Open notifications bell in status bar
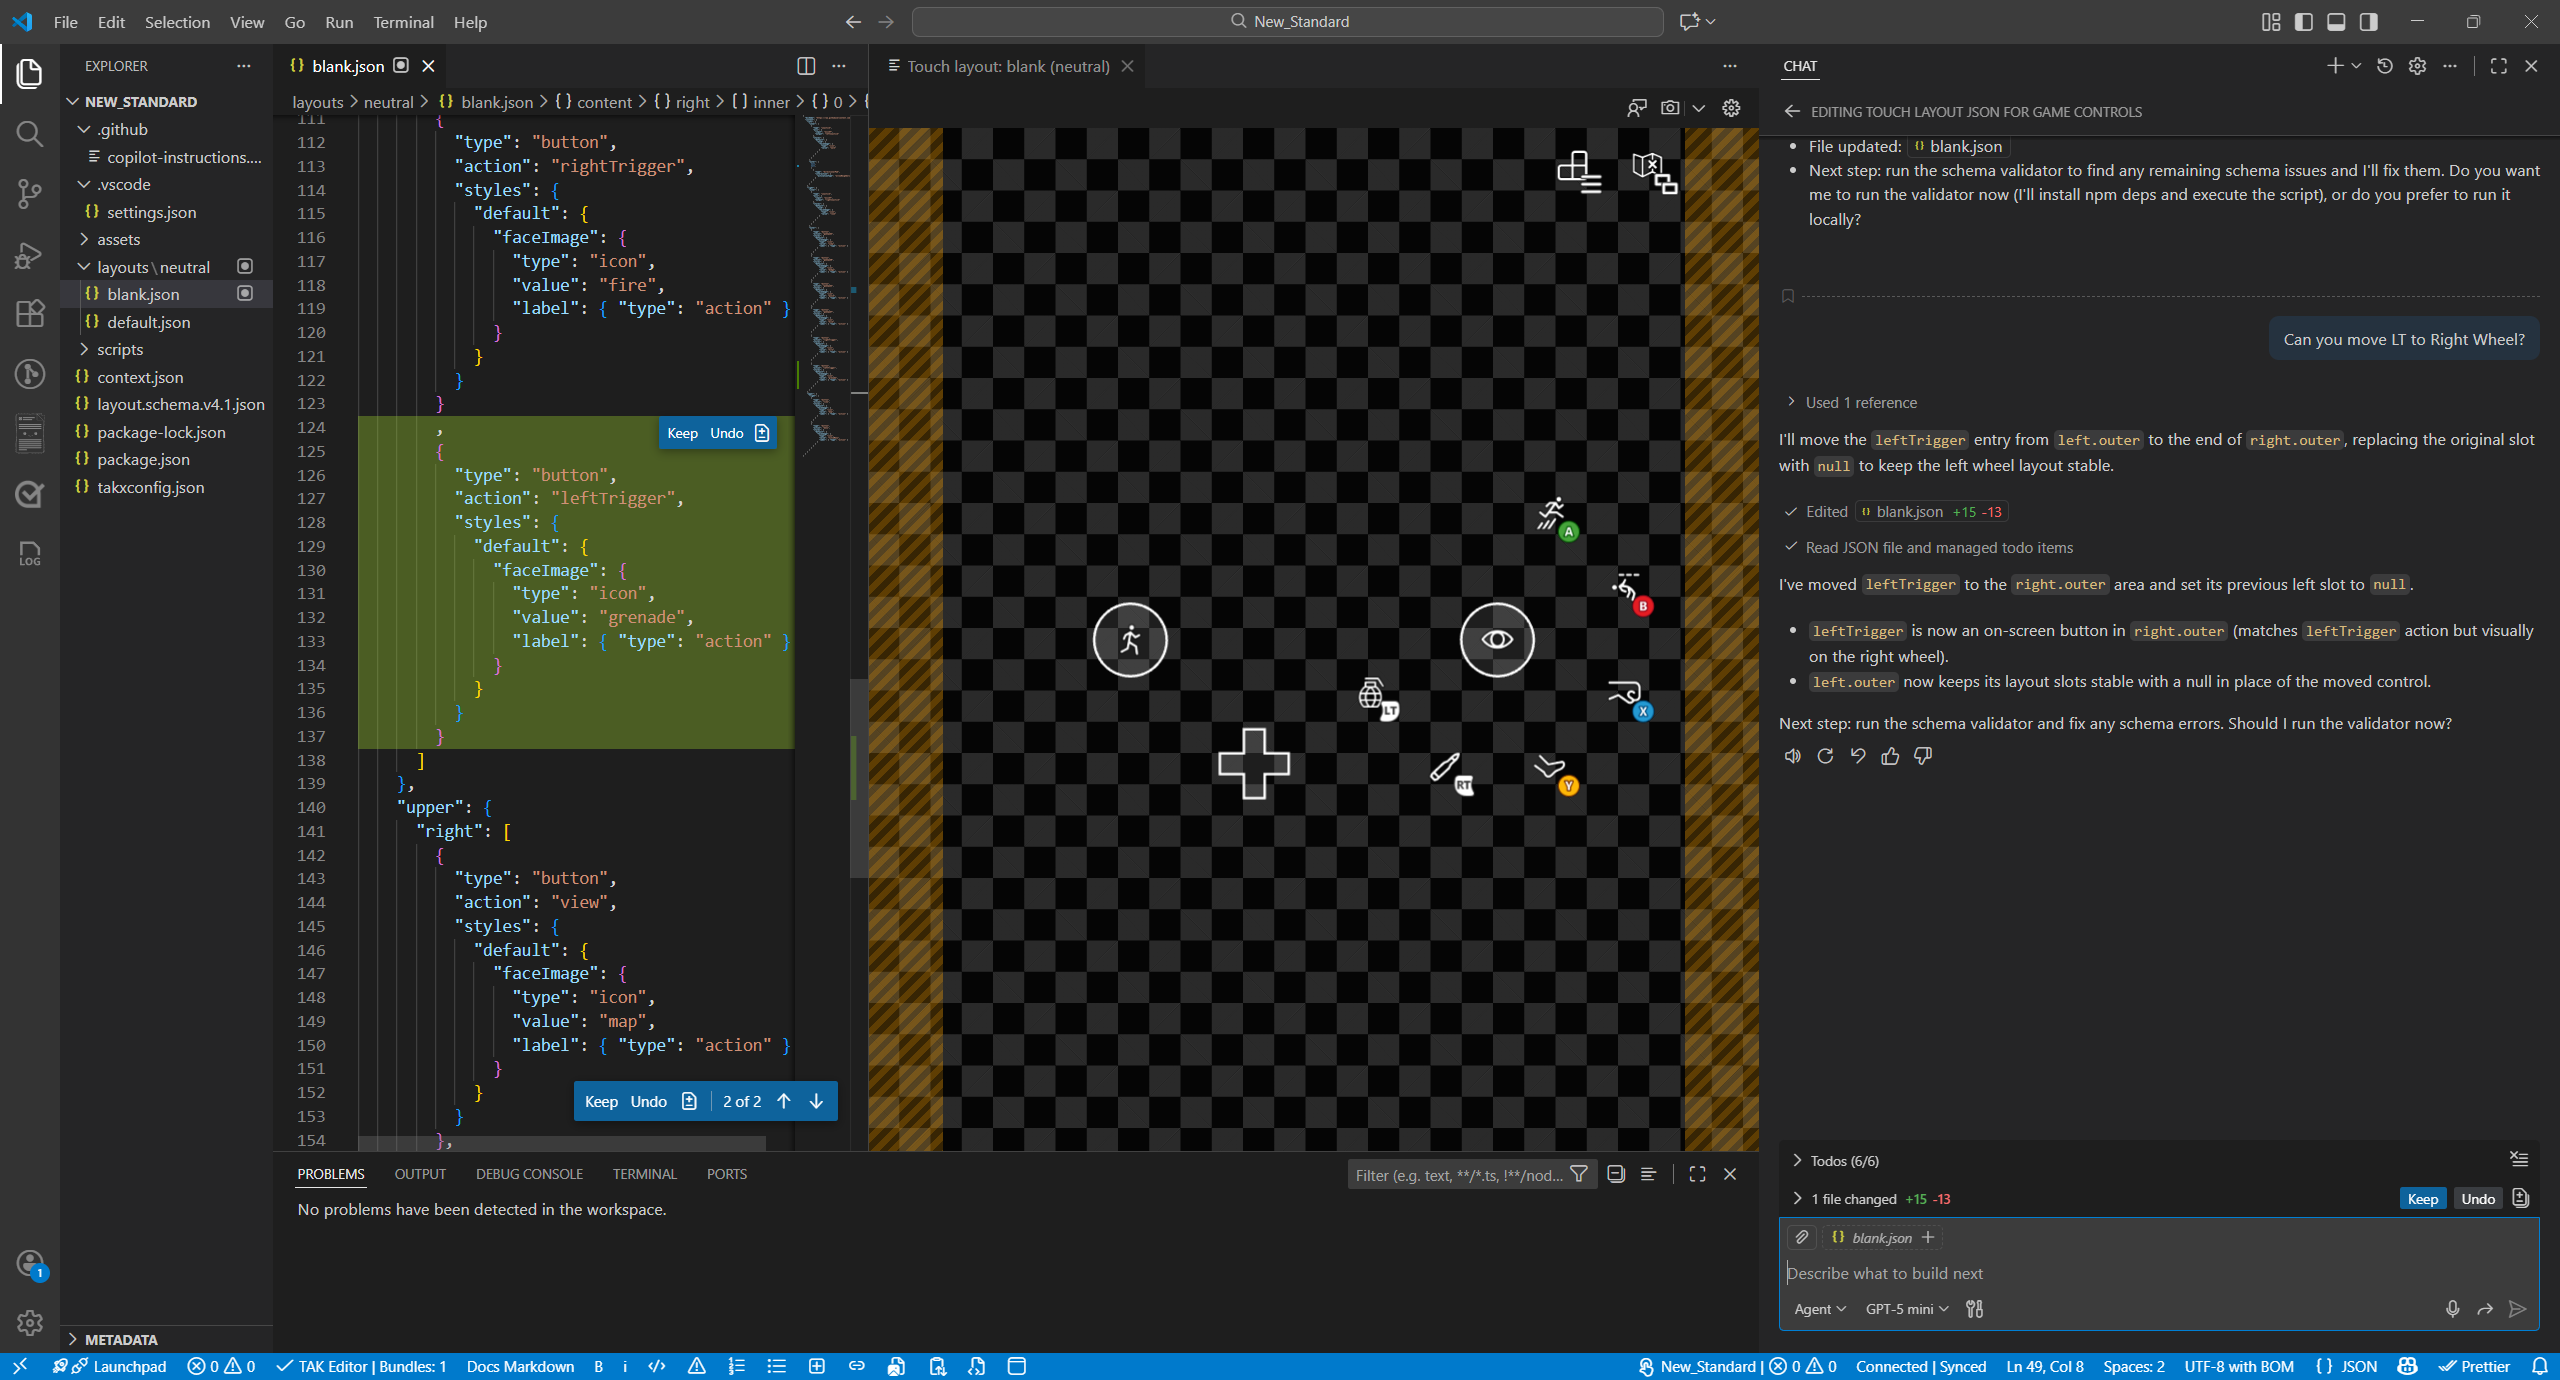The height and width of the screenshot is (1380, 2560). [2540, 1366]
